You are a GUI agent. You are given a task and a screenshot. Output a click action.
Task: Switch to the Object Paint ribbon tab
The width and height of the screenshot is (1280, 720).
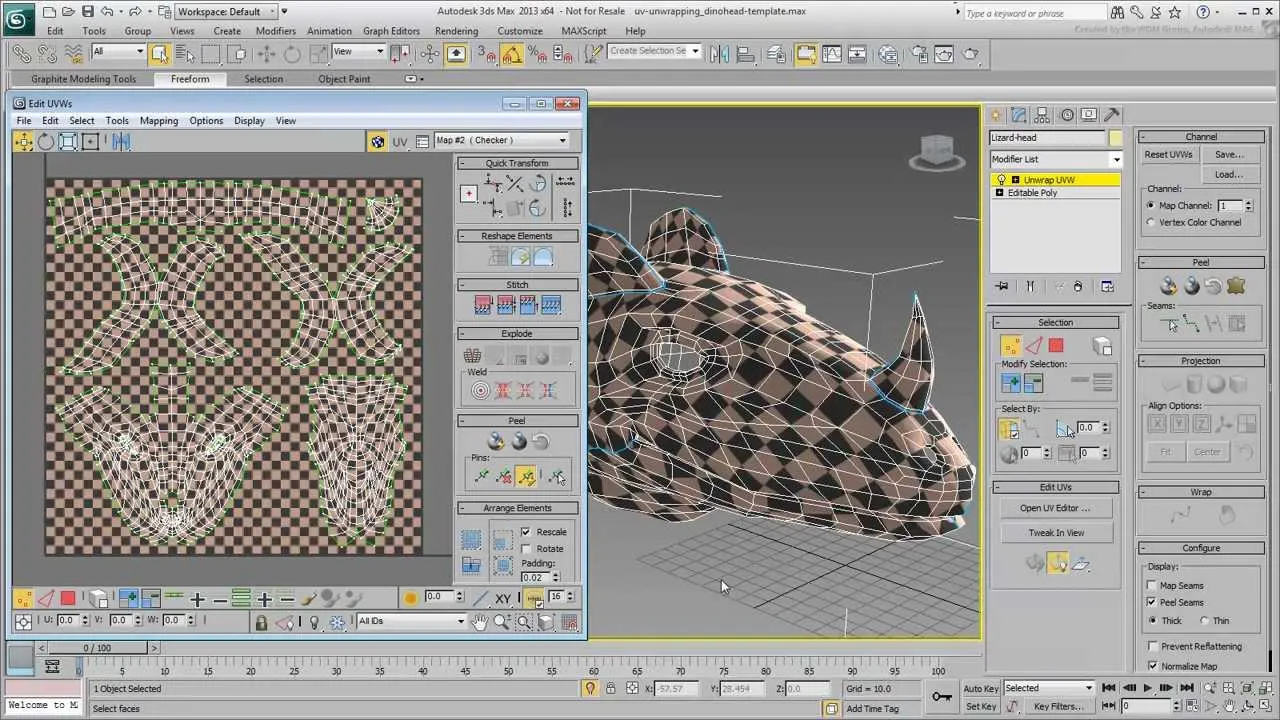coord(344,79)
